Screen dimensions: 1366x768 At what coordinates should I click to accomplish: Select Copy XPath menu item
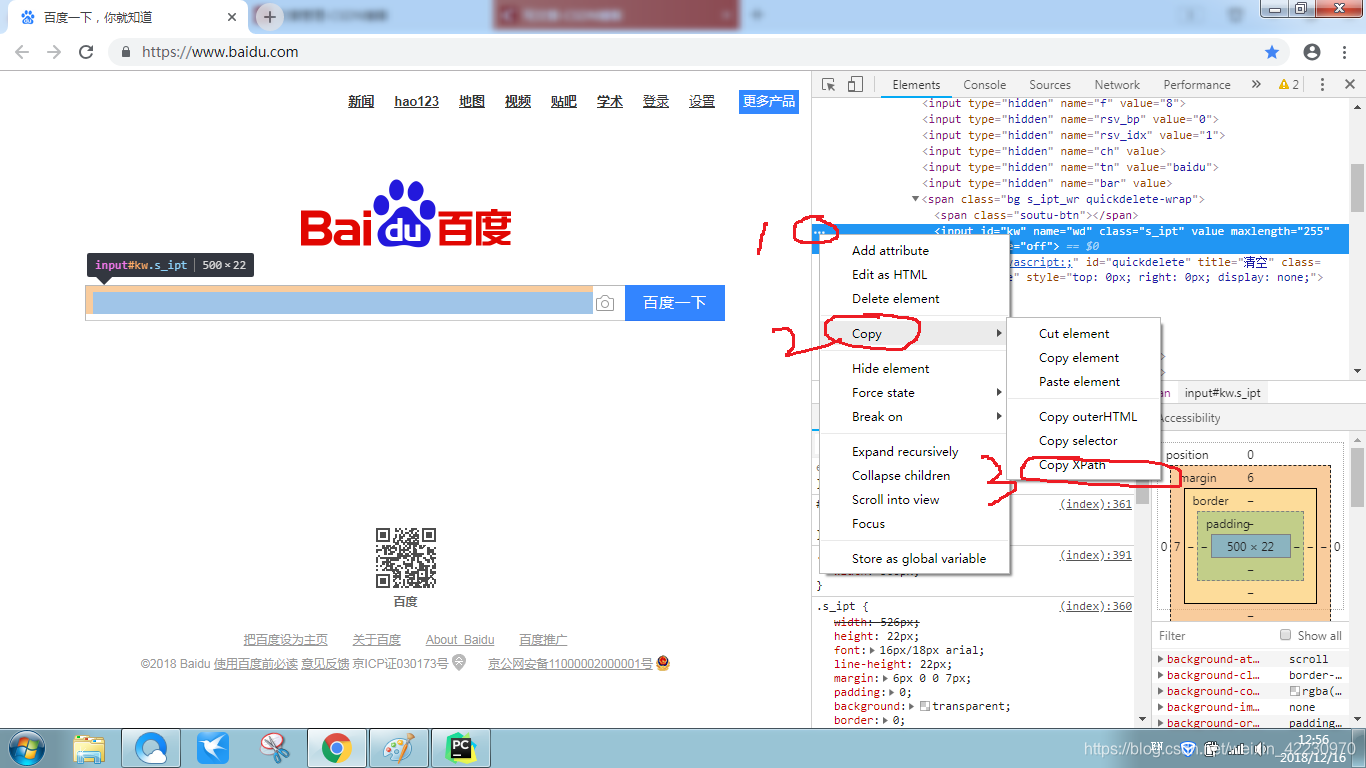[1083, 465]
